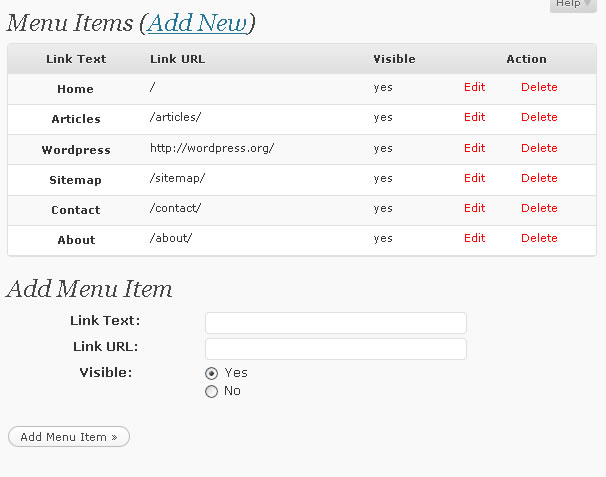Viewport: 606px width, 477px height.
Task: Edit the Wordpress menu item
Action: [474, 148]
